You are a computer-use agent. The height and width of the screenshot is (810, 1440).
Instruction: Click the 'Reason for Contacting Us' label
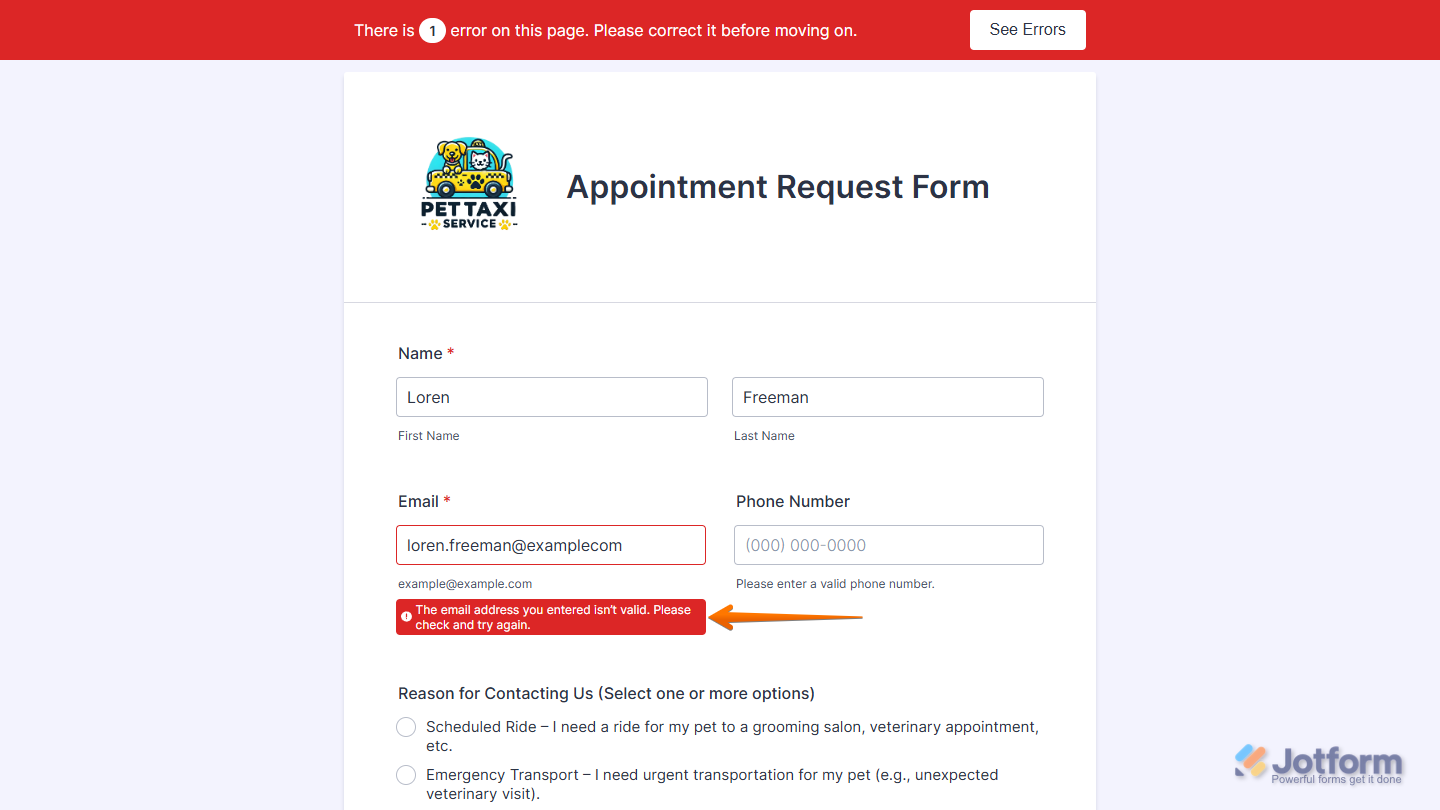pyautogui.click(x=606, y=693)
